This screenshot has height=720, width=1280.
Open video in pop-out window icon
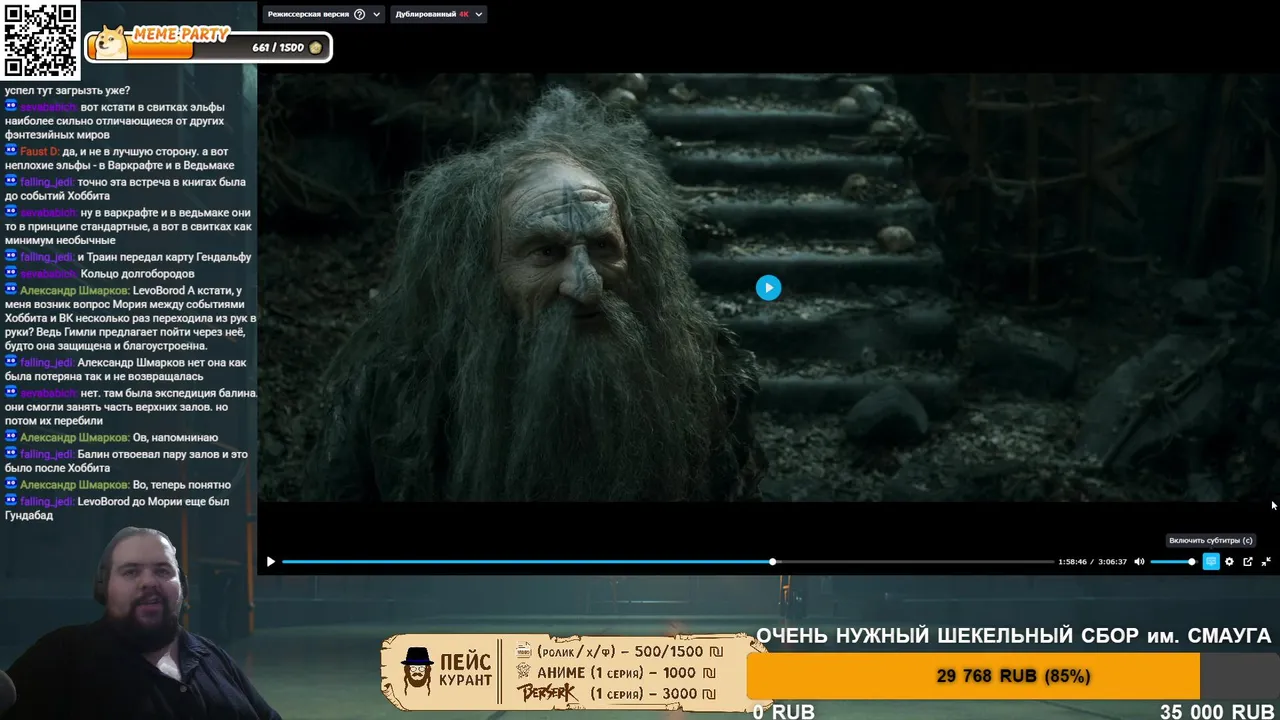pos(1248,562)
